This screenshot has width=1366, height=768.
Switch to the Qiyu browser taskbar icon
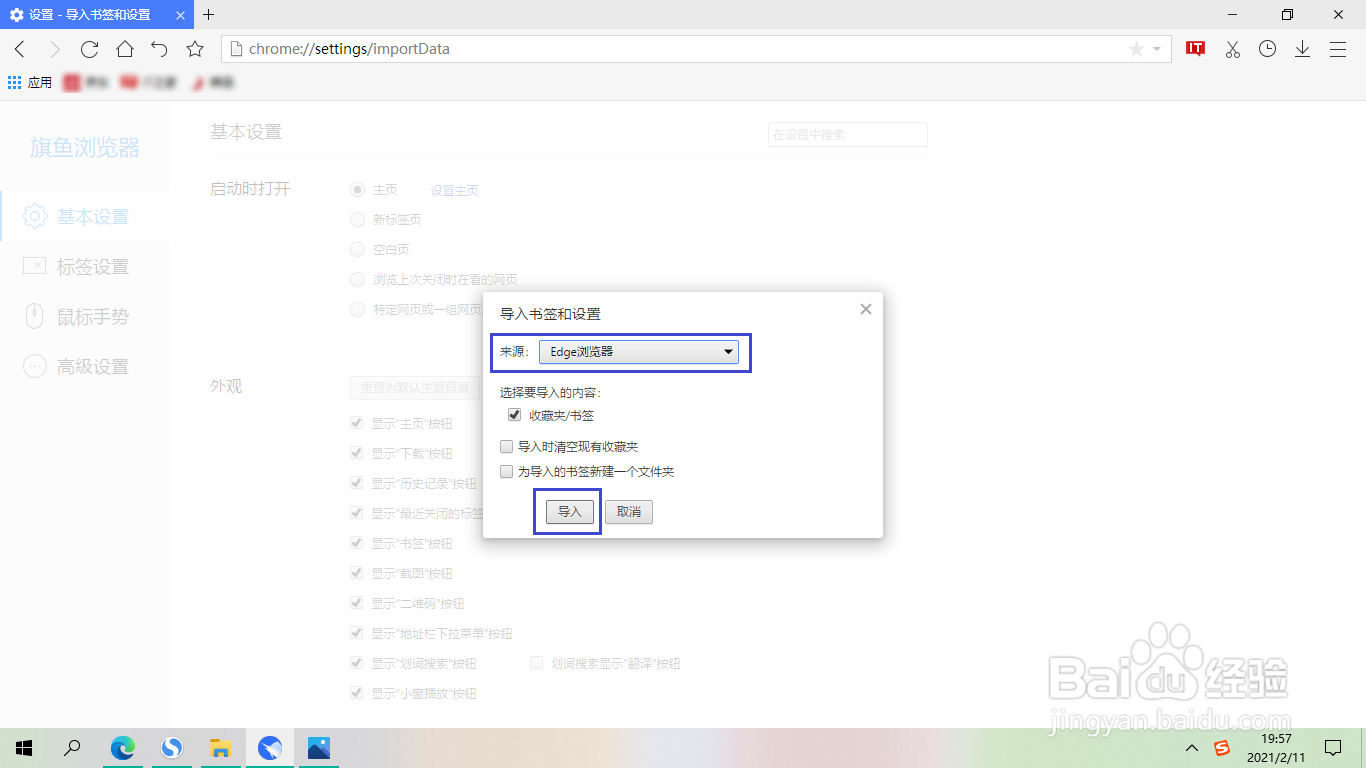(269, 747)
